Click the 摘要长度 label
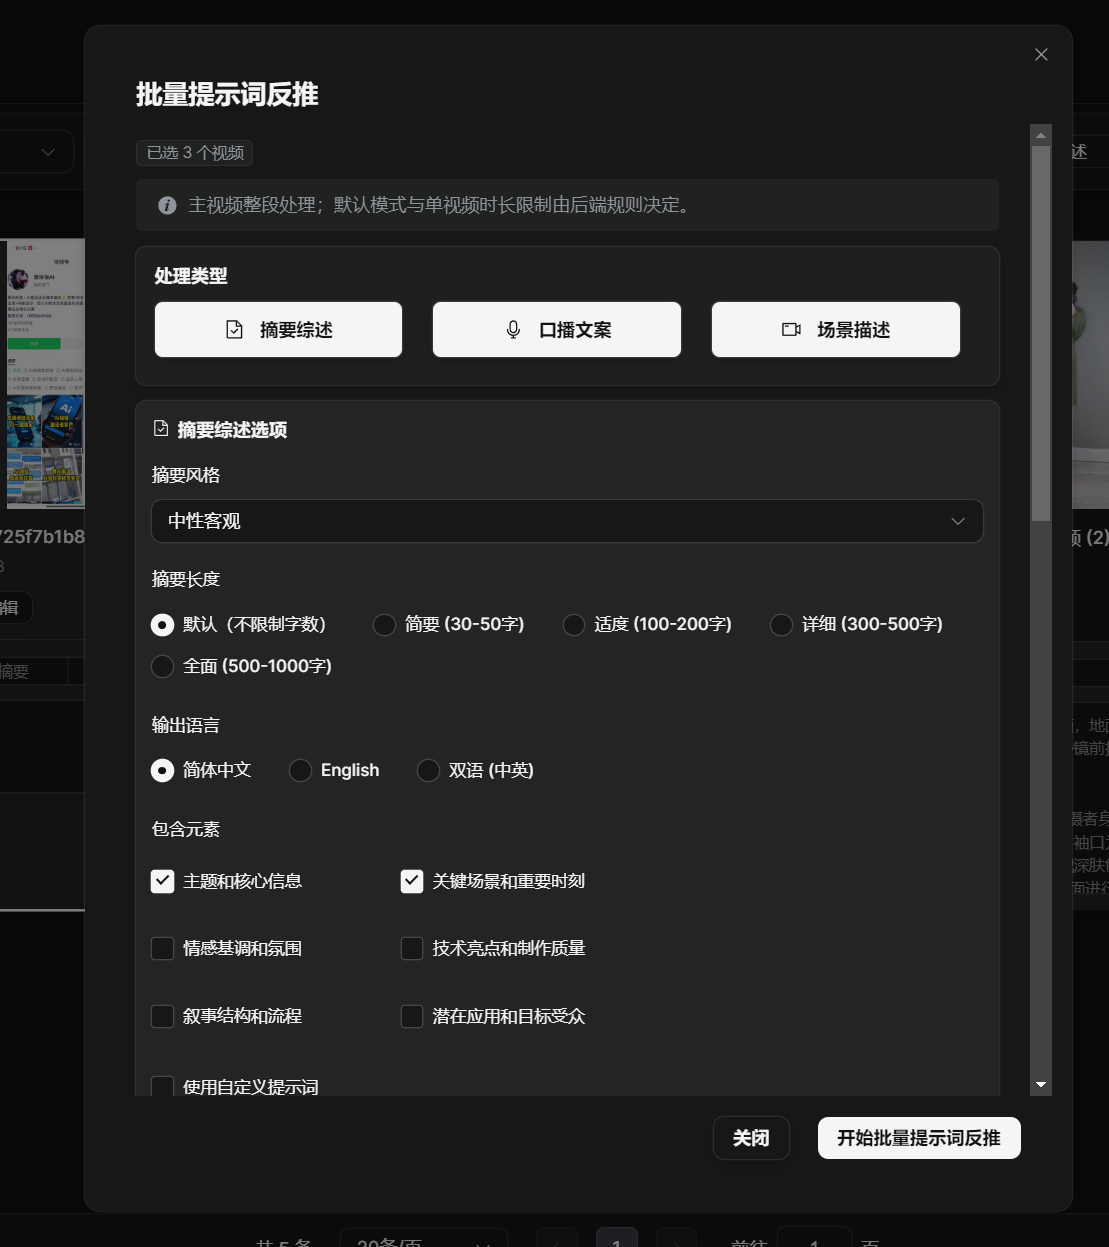Screen dimensions: 1109x1247 click(186, 579)
